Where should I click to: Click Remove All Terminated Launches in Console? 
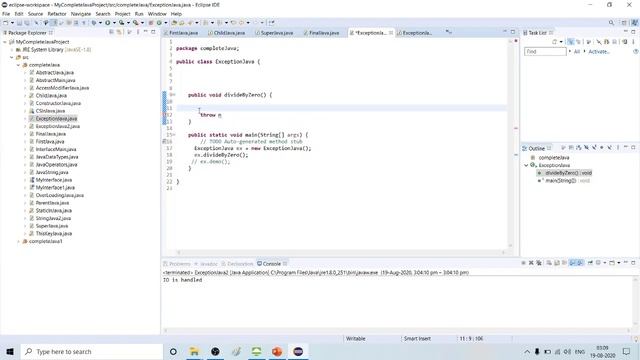[539, 263]
